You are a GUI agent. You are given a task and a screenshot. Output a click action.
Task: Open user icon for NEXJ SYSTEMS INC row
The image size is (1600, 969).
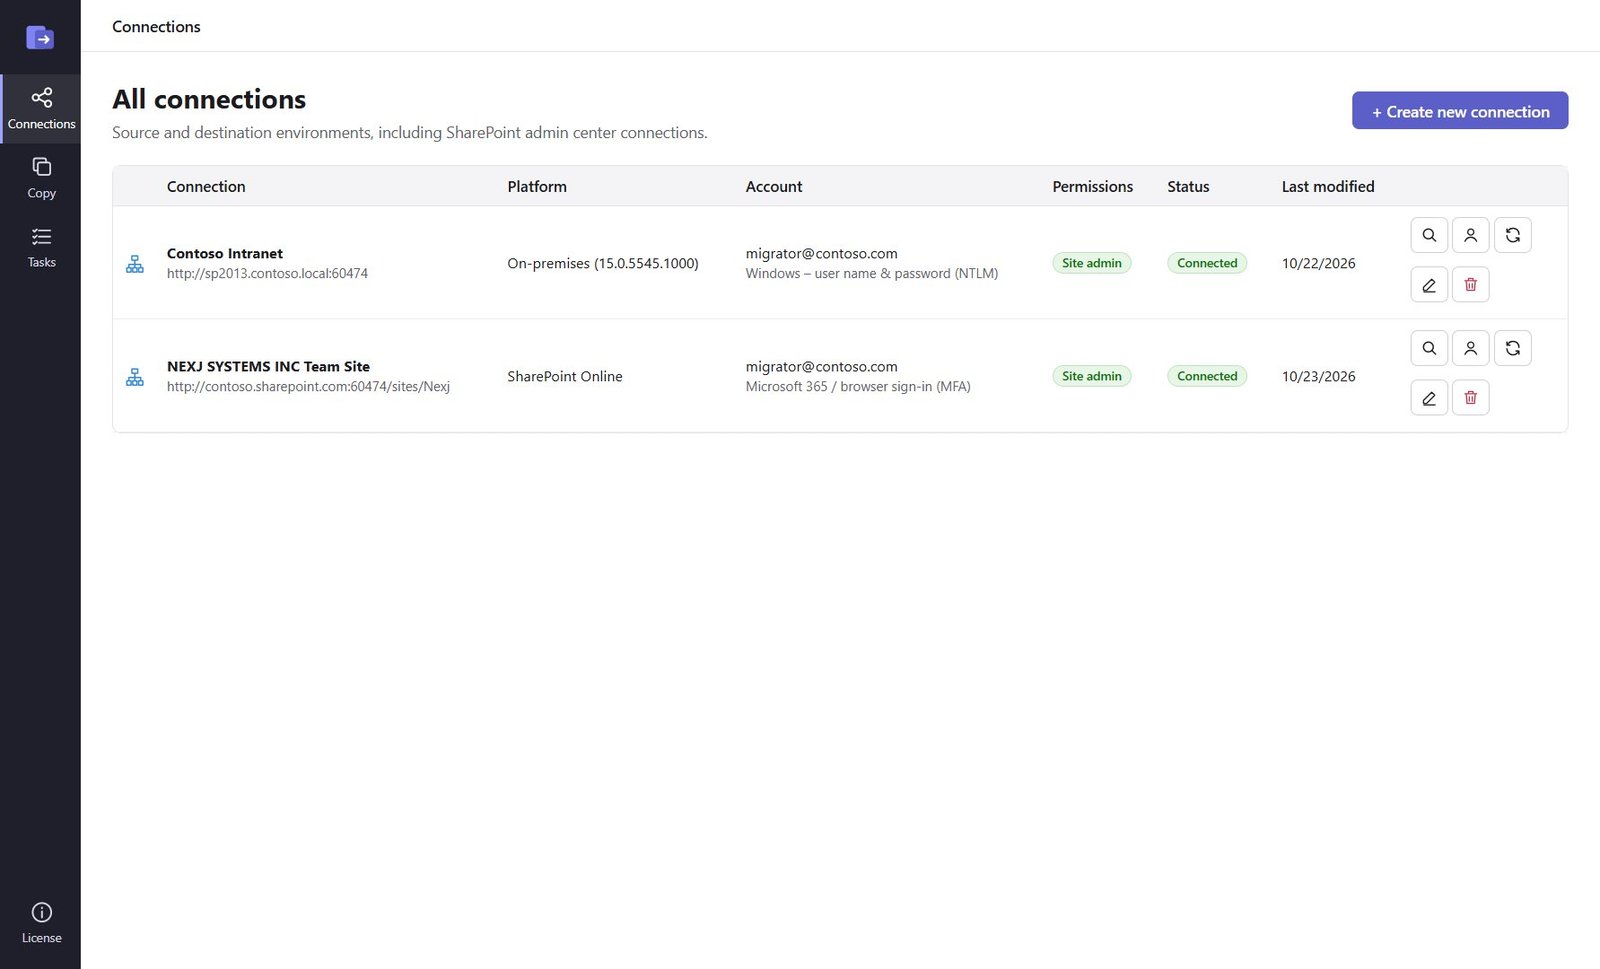coord(1470,348)
